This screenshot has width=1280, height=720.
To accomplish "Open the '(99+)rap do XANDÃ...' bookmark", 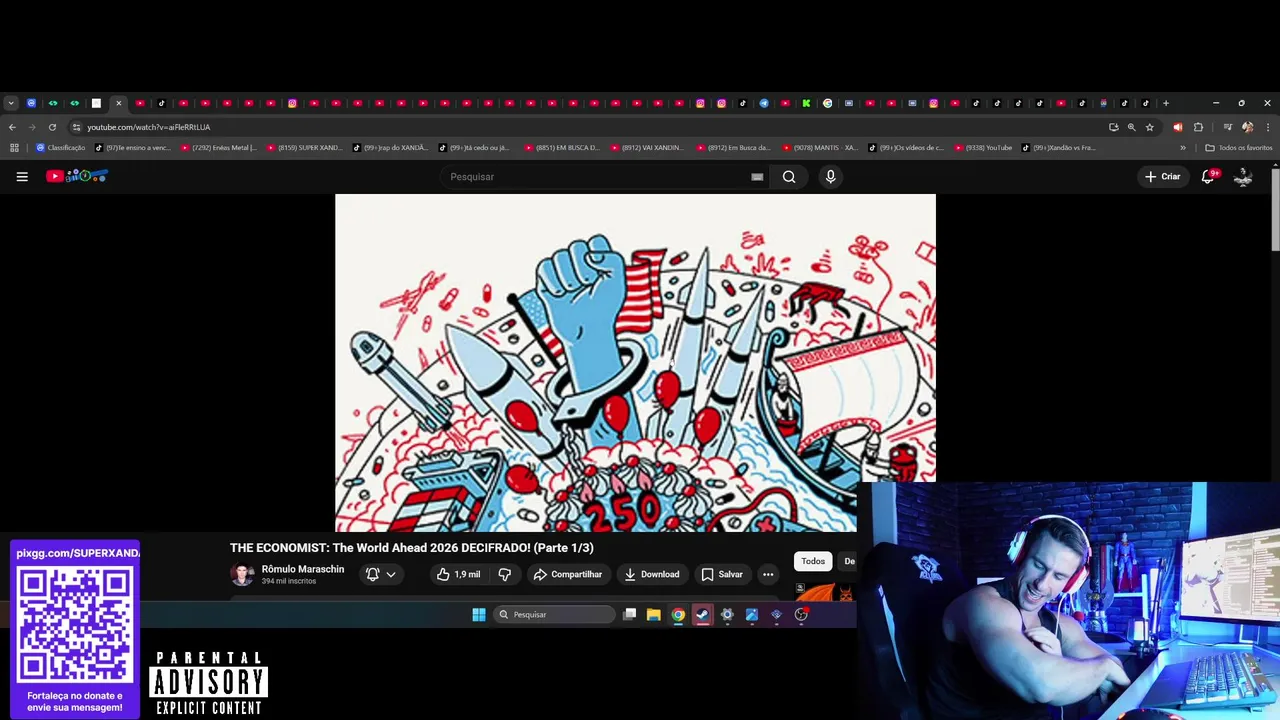I will point(391,148).
